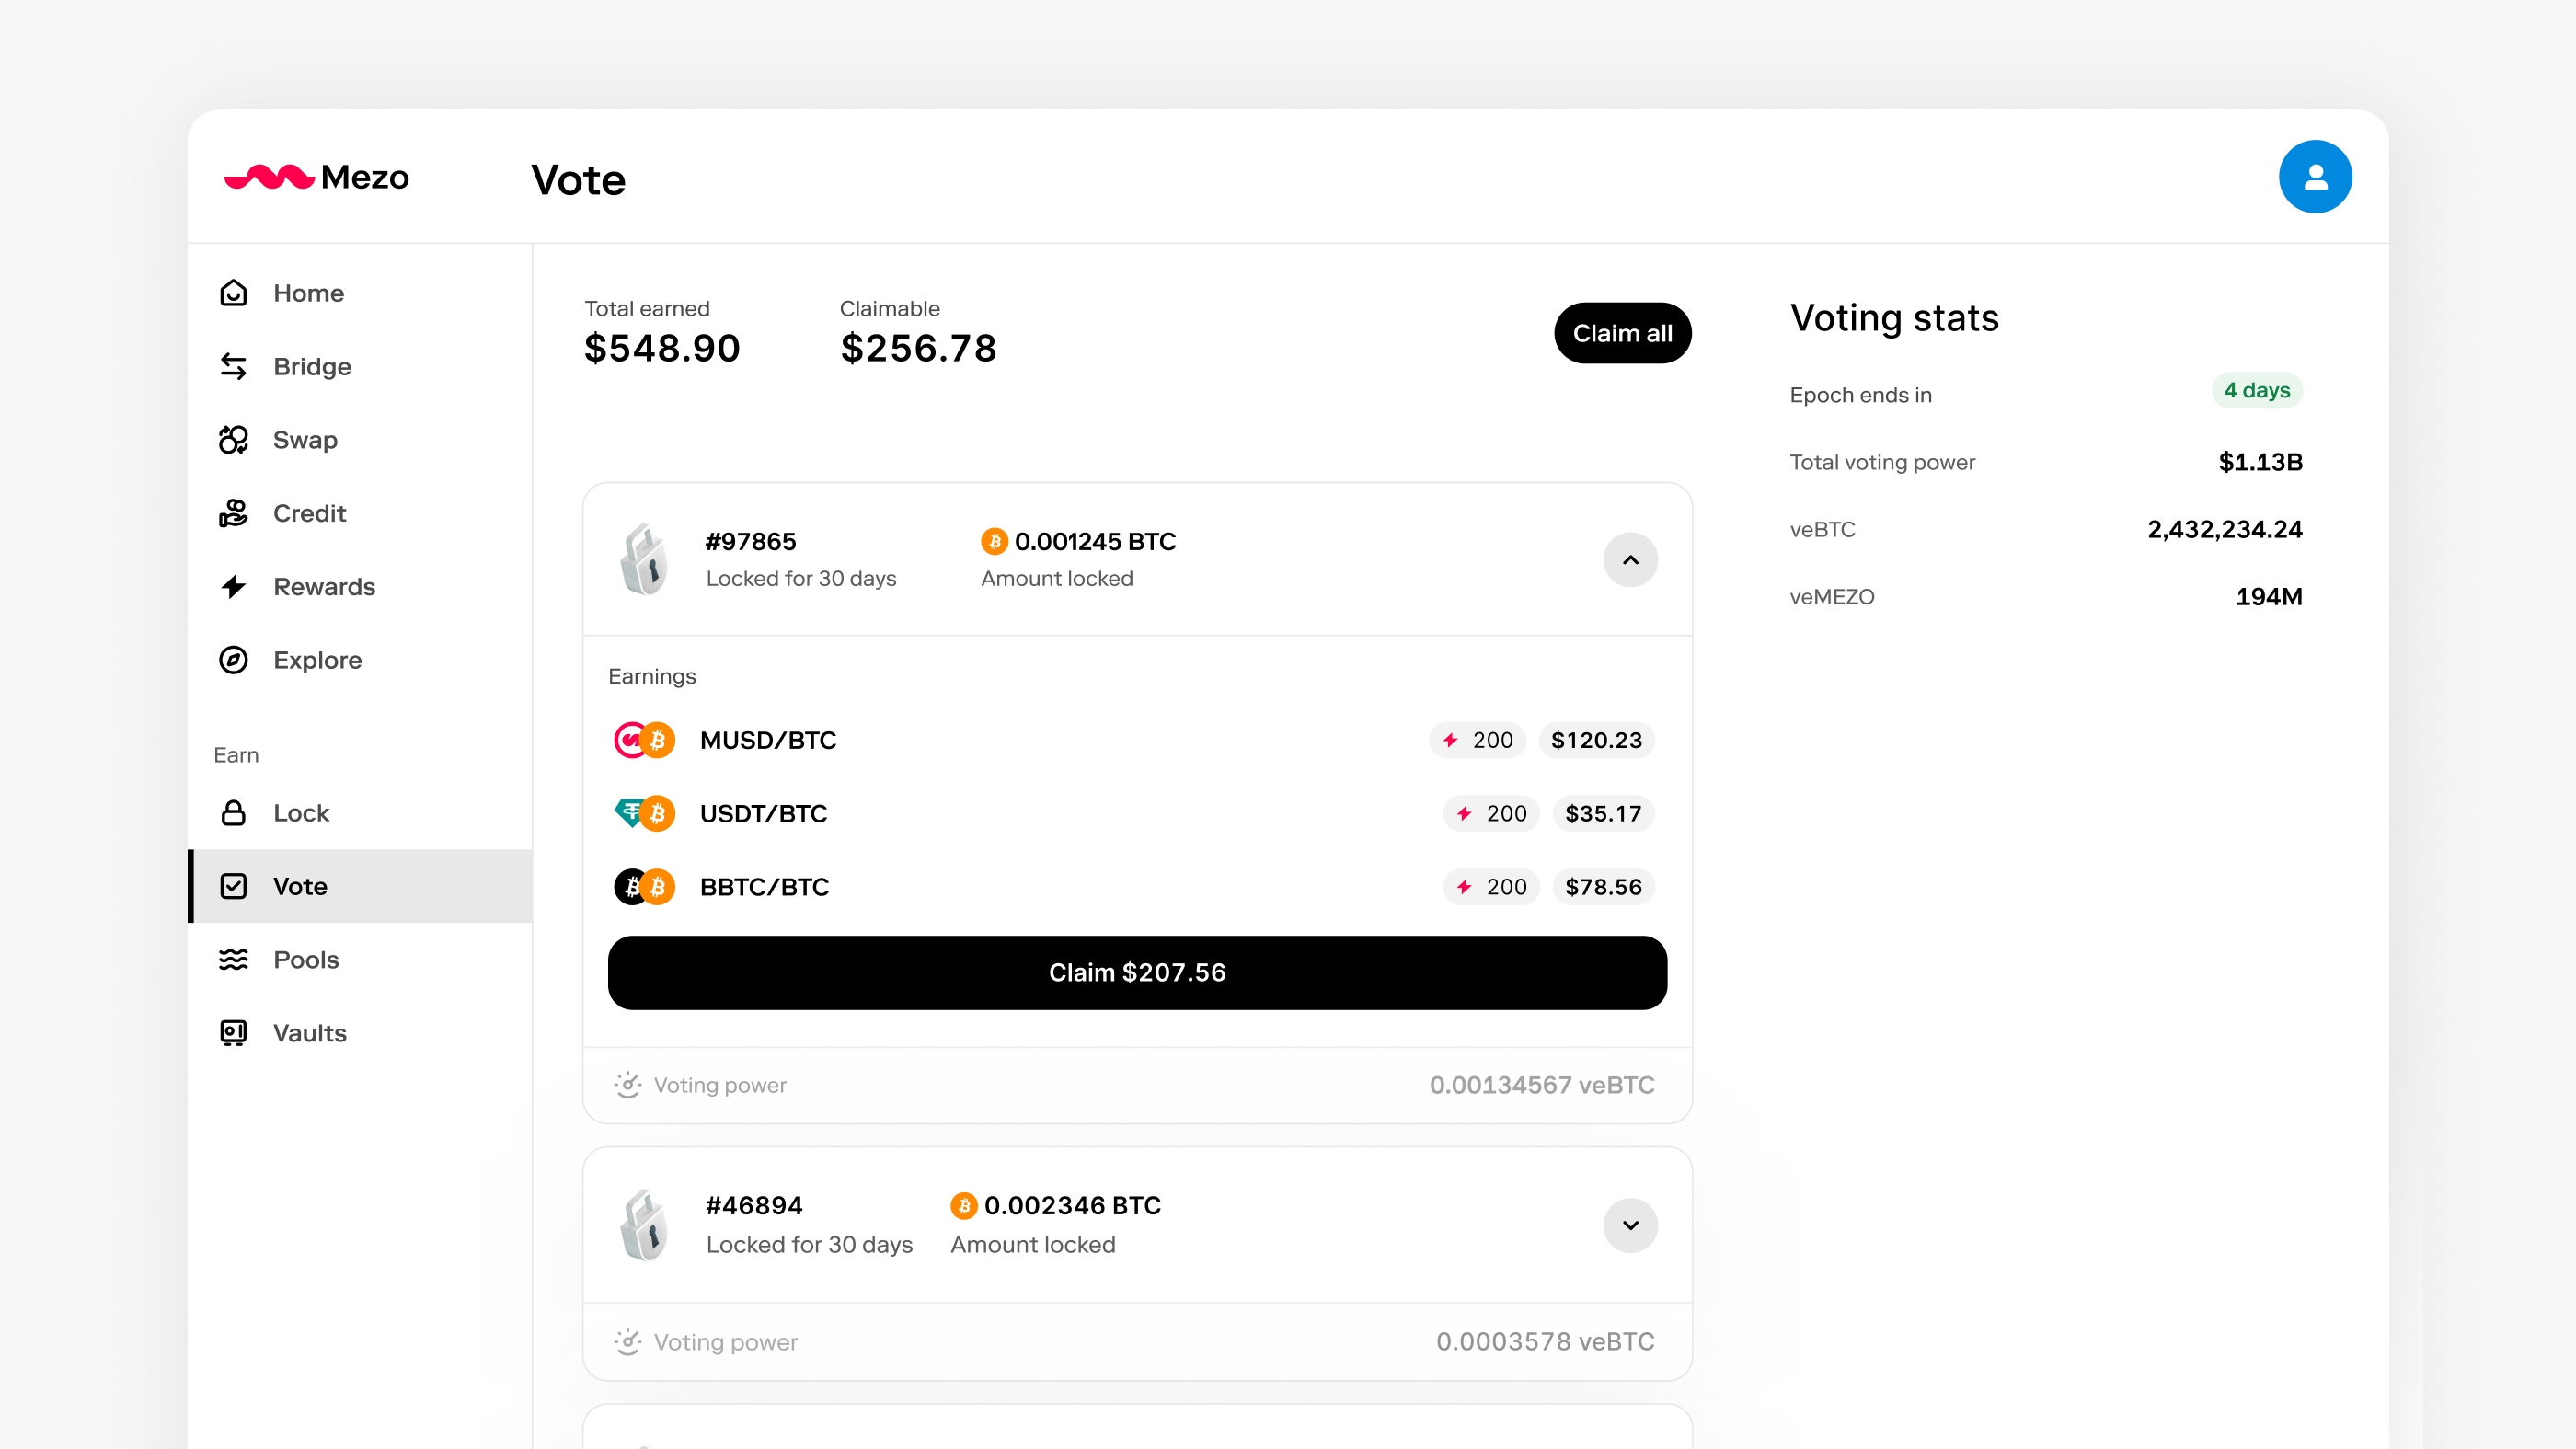Image resolution: width=2576 pixels, height=1449 pixels.
Task: Expand lock #46894 details
Action: 1629,1225
